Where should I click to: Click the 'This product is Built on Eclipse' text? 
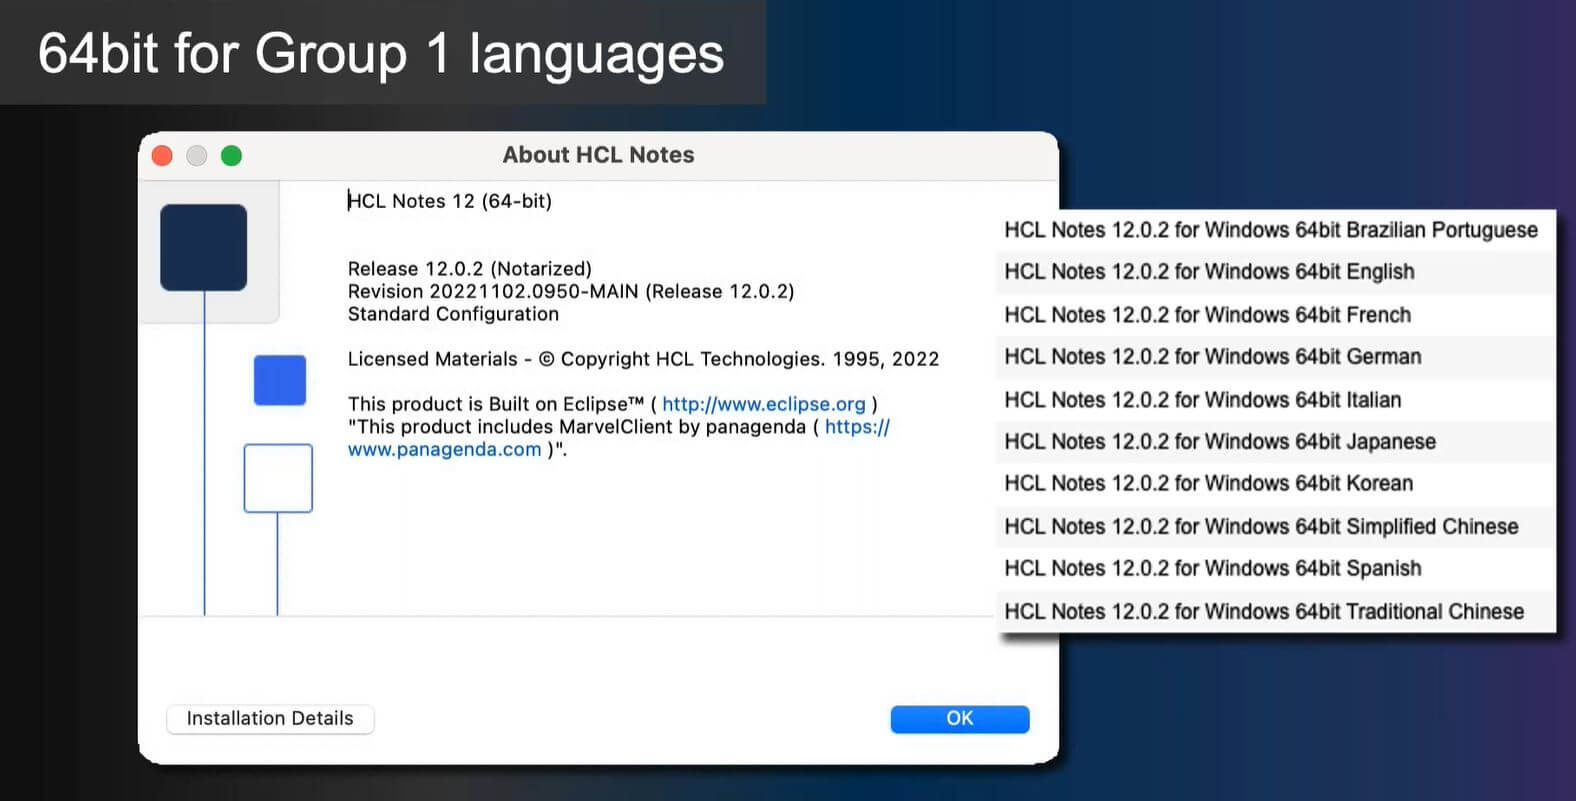[496, 404]
